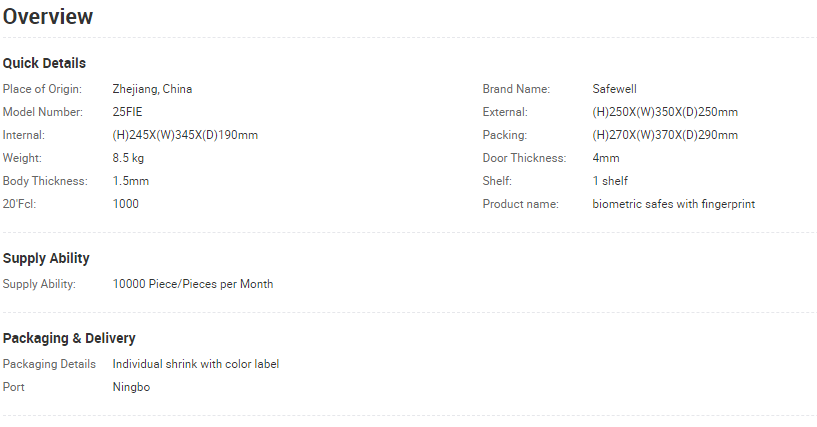Image resolution: width=817 pixels, height=427 pixels.
Task: Click the Quick Details section title
Action: [x=44, y=63]
